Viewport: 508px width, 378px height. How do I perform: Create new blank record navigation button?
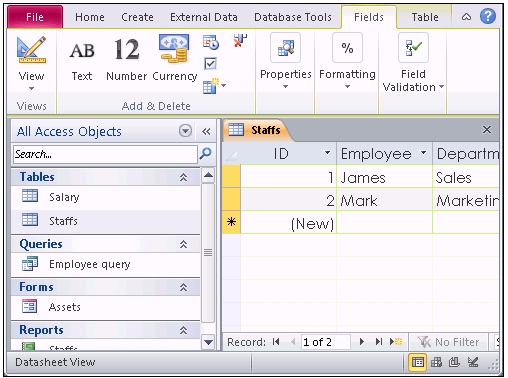pyautogui.click(x=396, y=342)
